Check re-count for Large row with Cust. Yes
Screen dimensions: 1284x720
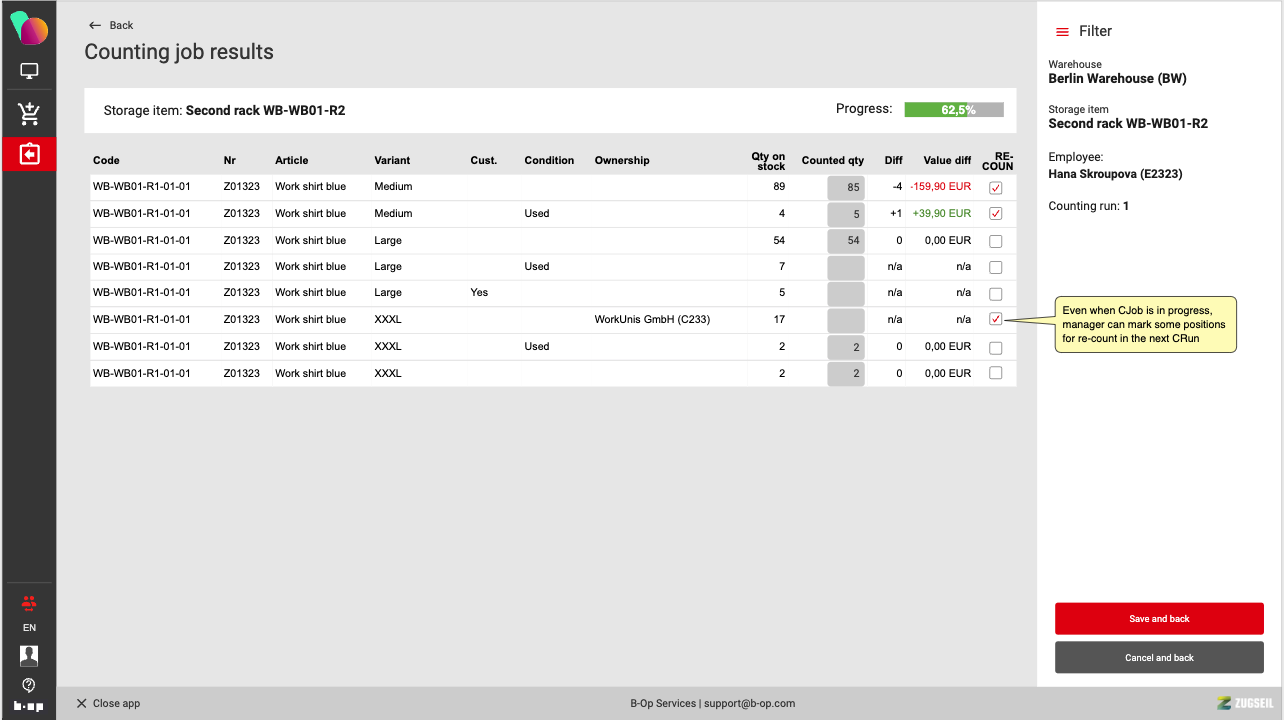point(995,294)
